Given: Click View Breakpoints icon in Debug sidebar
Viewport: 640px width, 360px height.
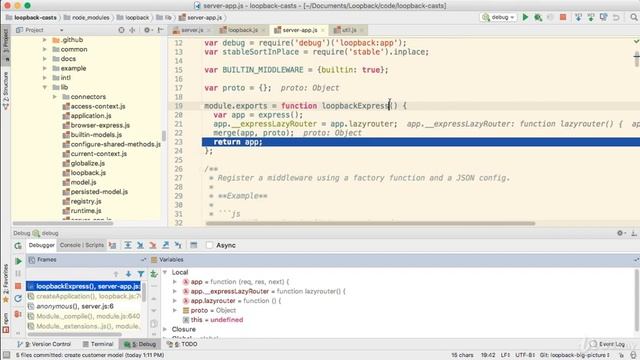Looking at the screenshot, I should click(x=18, y=314).
